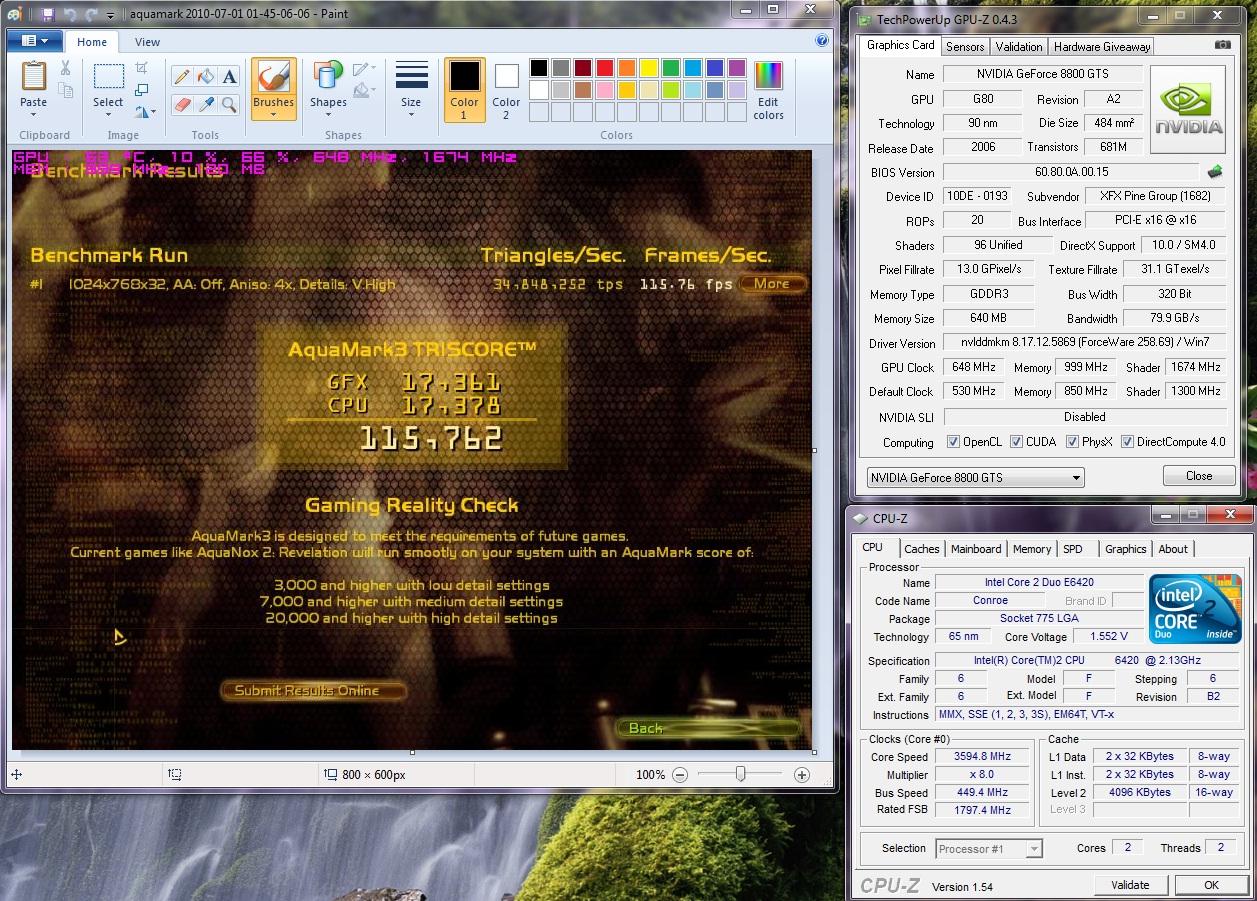Image resolution: width=1257 pixels, height=901 pixels.
Task: Click the Brushes paintbrush icon
Action: pyautogui.click(x=273, y=77)
